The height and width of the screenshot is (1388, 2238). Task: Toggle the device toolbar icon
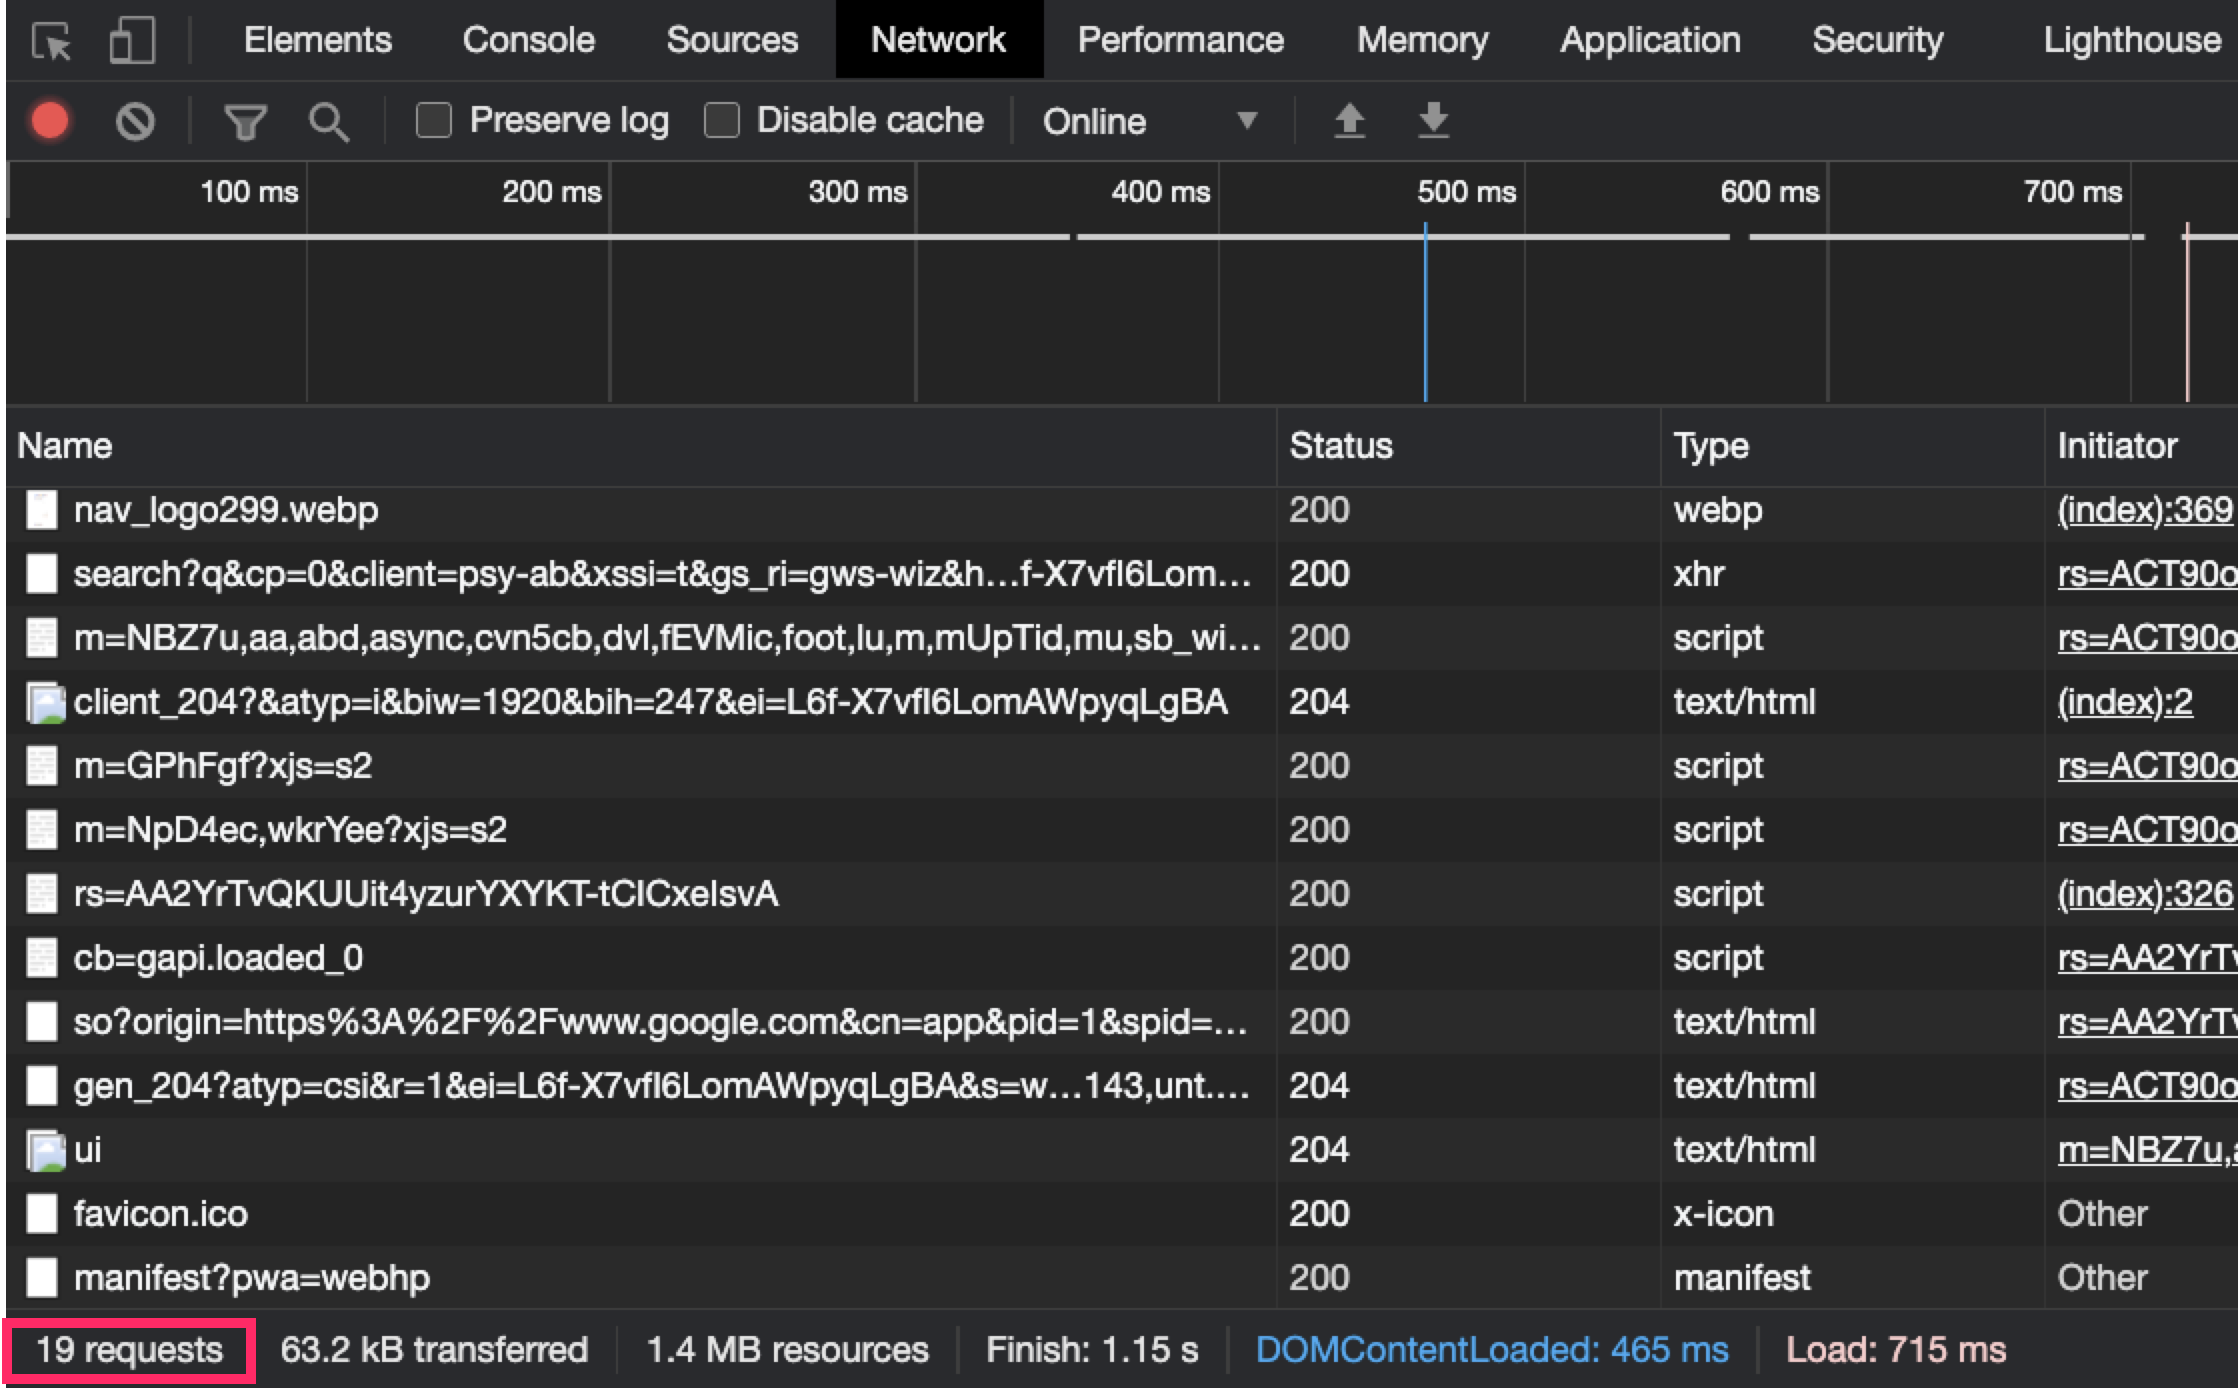132,42
